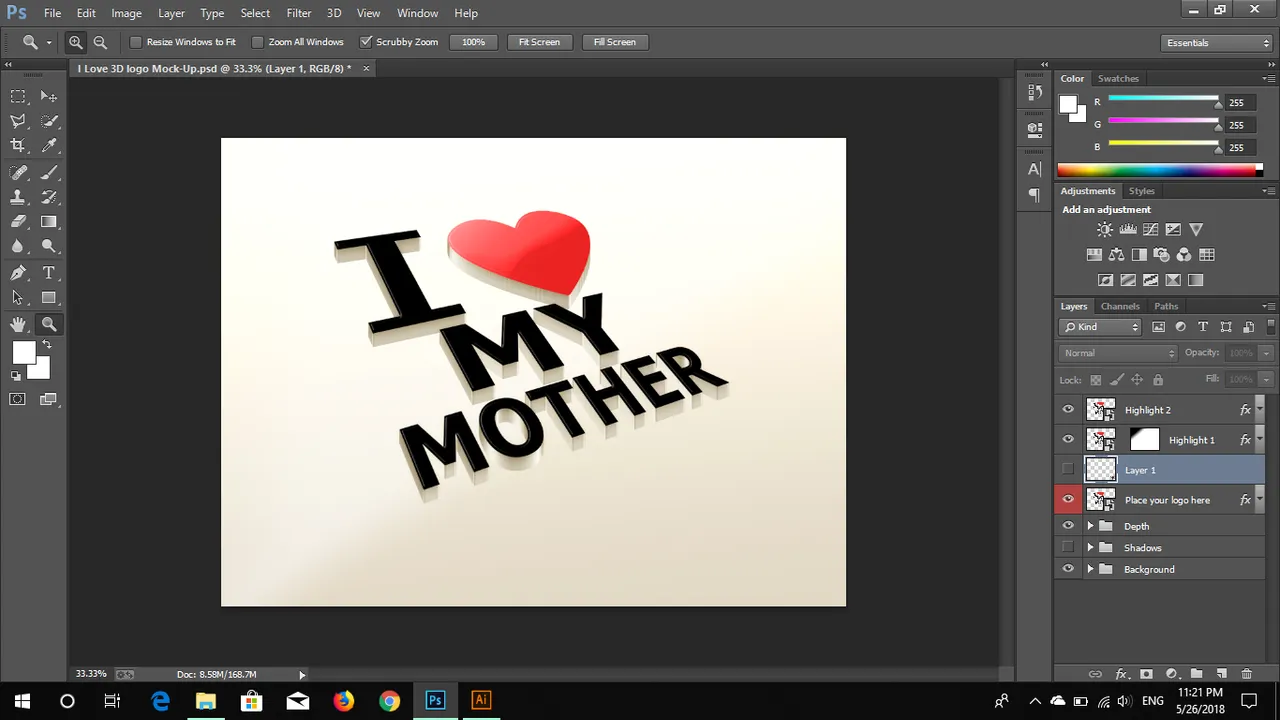
Task: Add a Photo Filter adjustment
Action: pos(1161,255)
